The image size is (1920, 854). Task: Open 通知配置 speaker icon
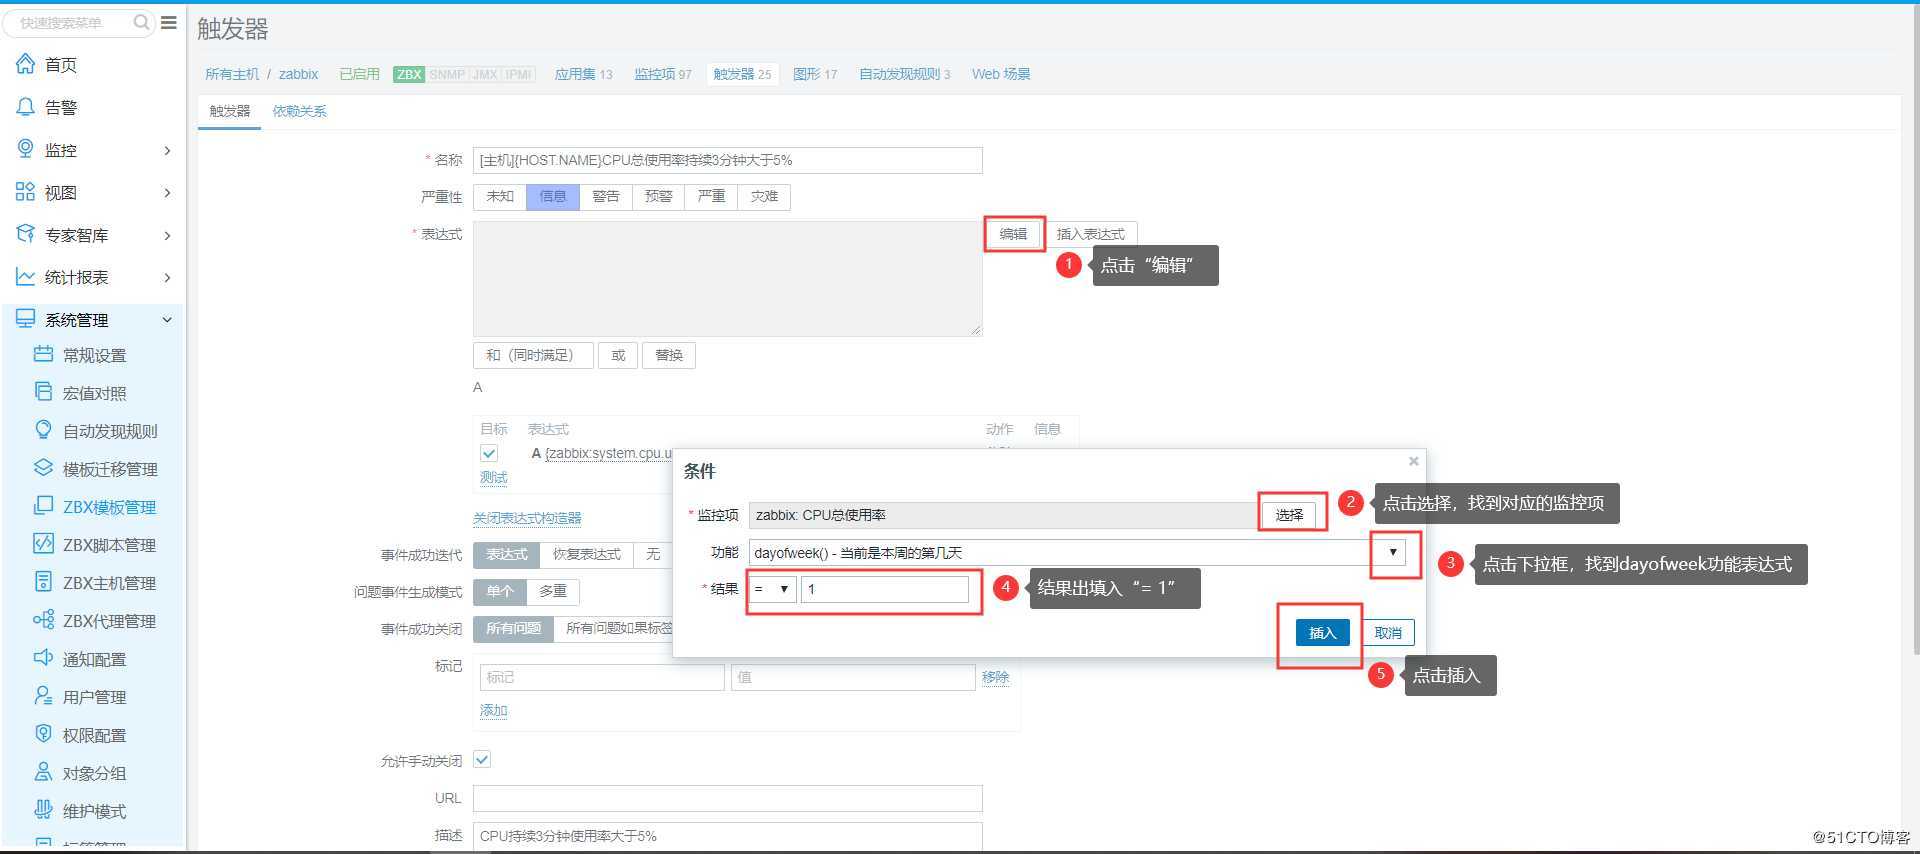[43, 658]
